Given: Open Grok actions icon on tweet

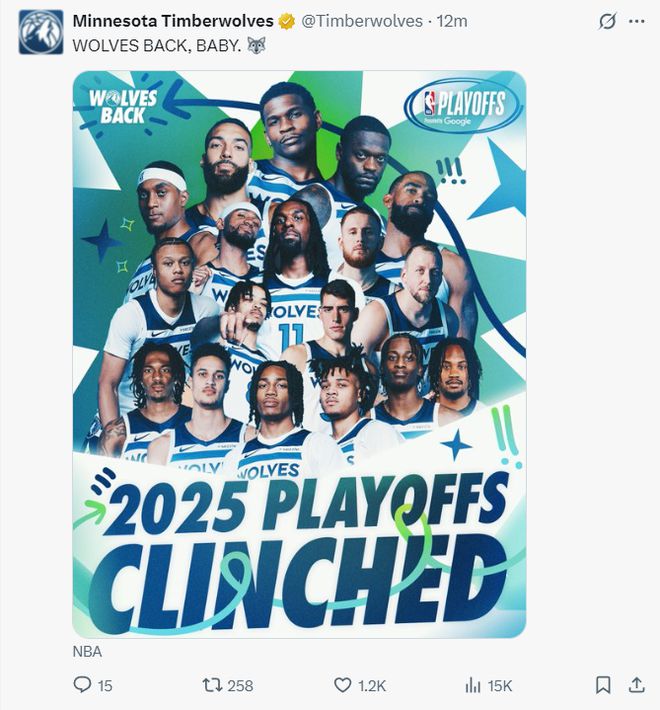Looking at the screenshot, I should [x=607, y=21].
